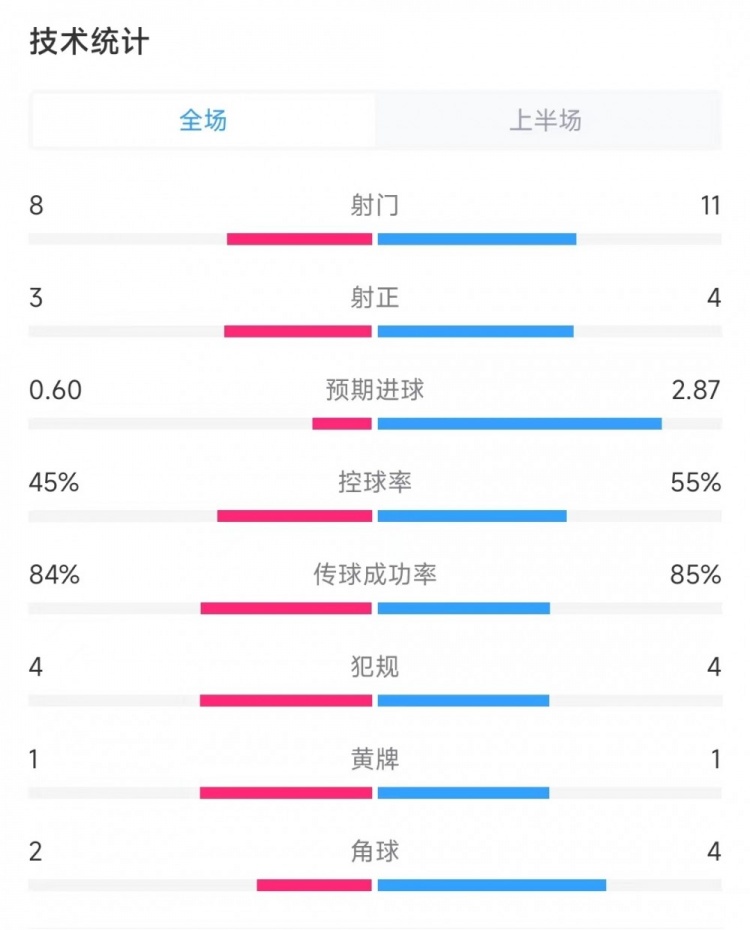Click the pink bar under 射门
This screenshot has width=750, height=930.
tap(299, 239)
